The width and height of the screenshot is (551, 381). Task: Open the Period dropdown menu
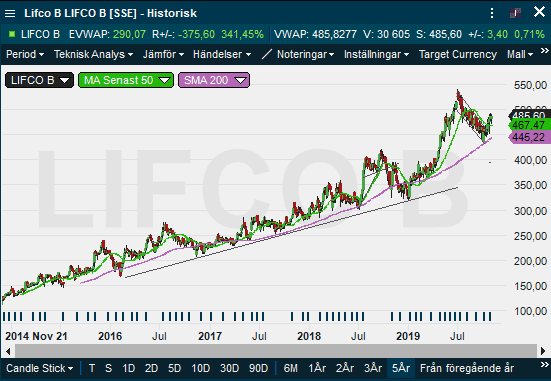coord(25,54)
